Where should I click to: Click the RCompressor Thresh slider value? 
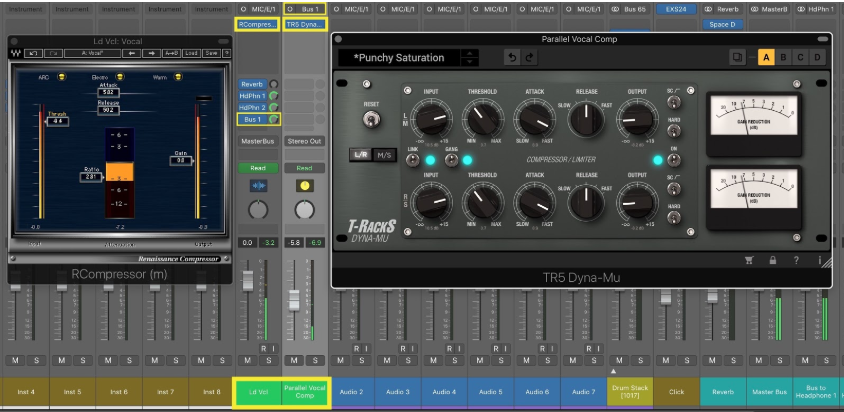point(58,121)
